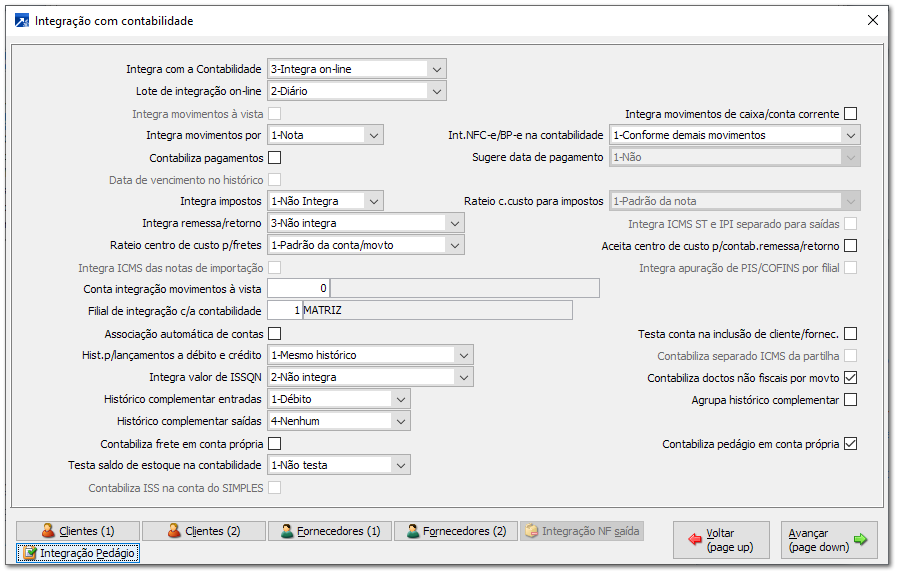Click the Integração com contabilidade title bar icon
Viewport: 898px width, 574px height.
tap(22, 21)
